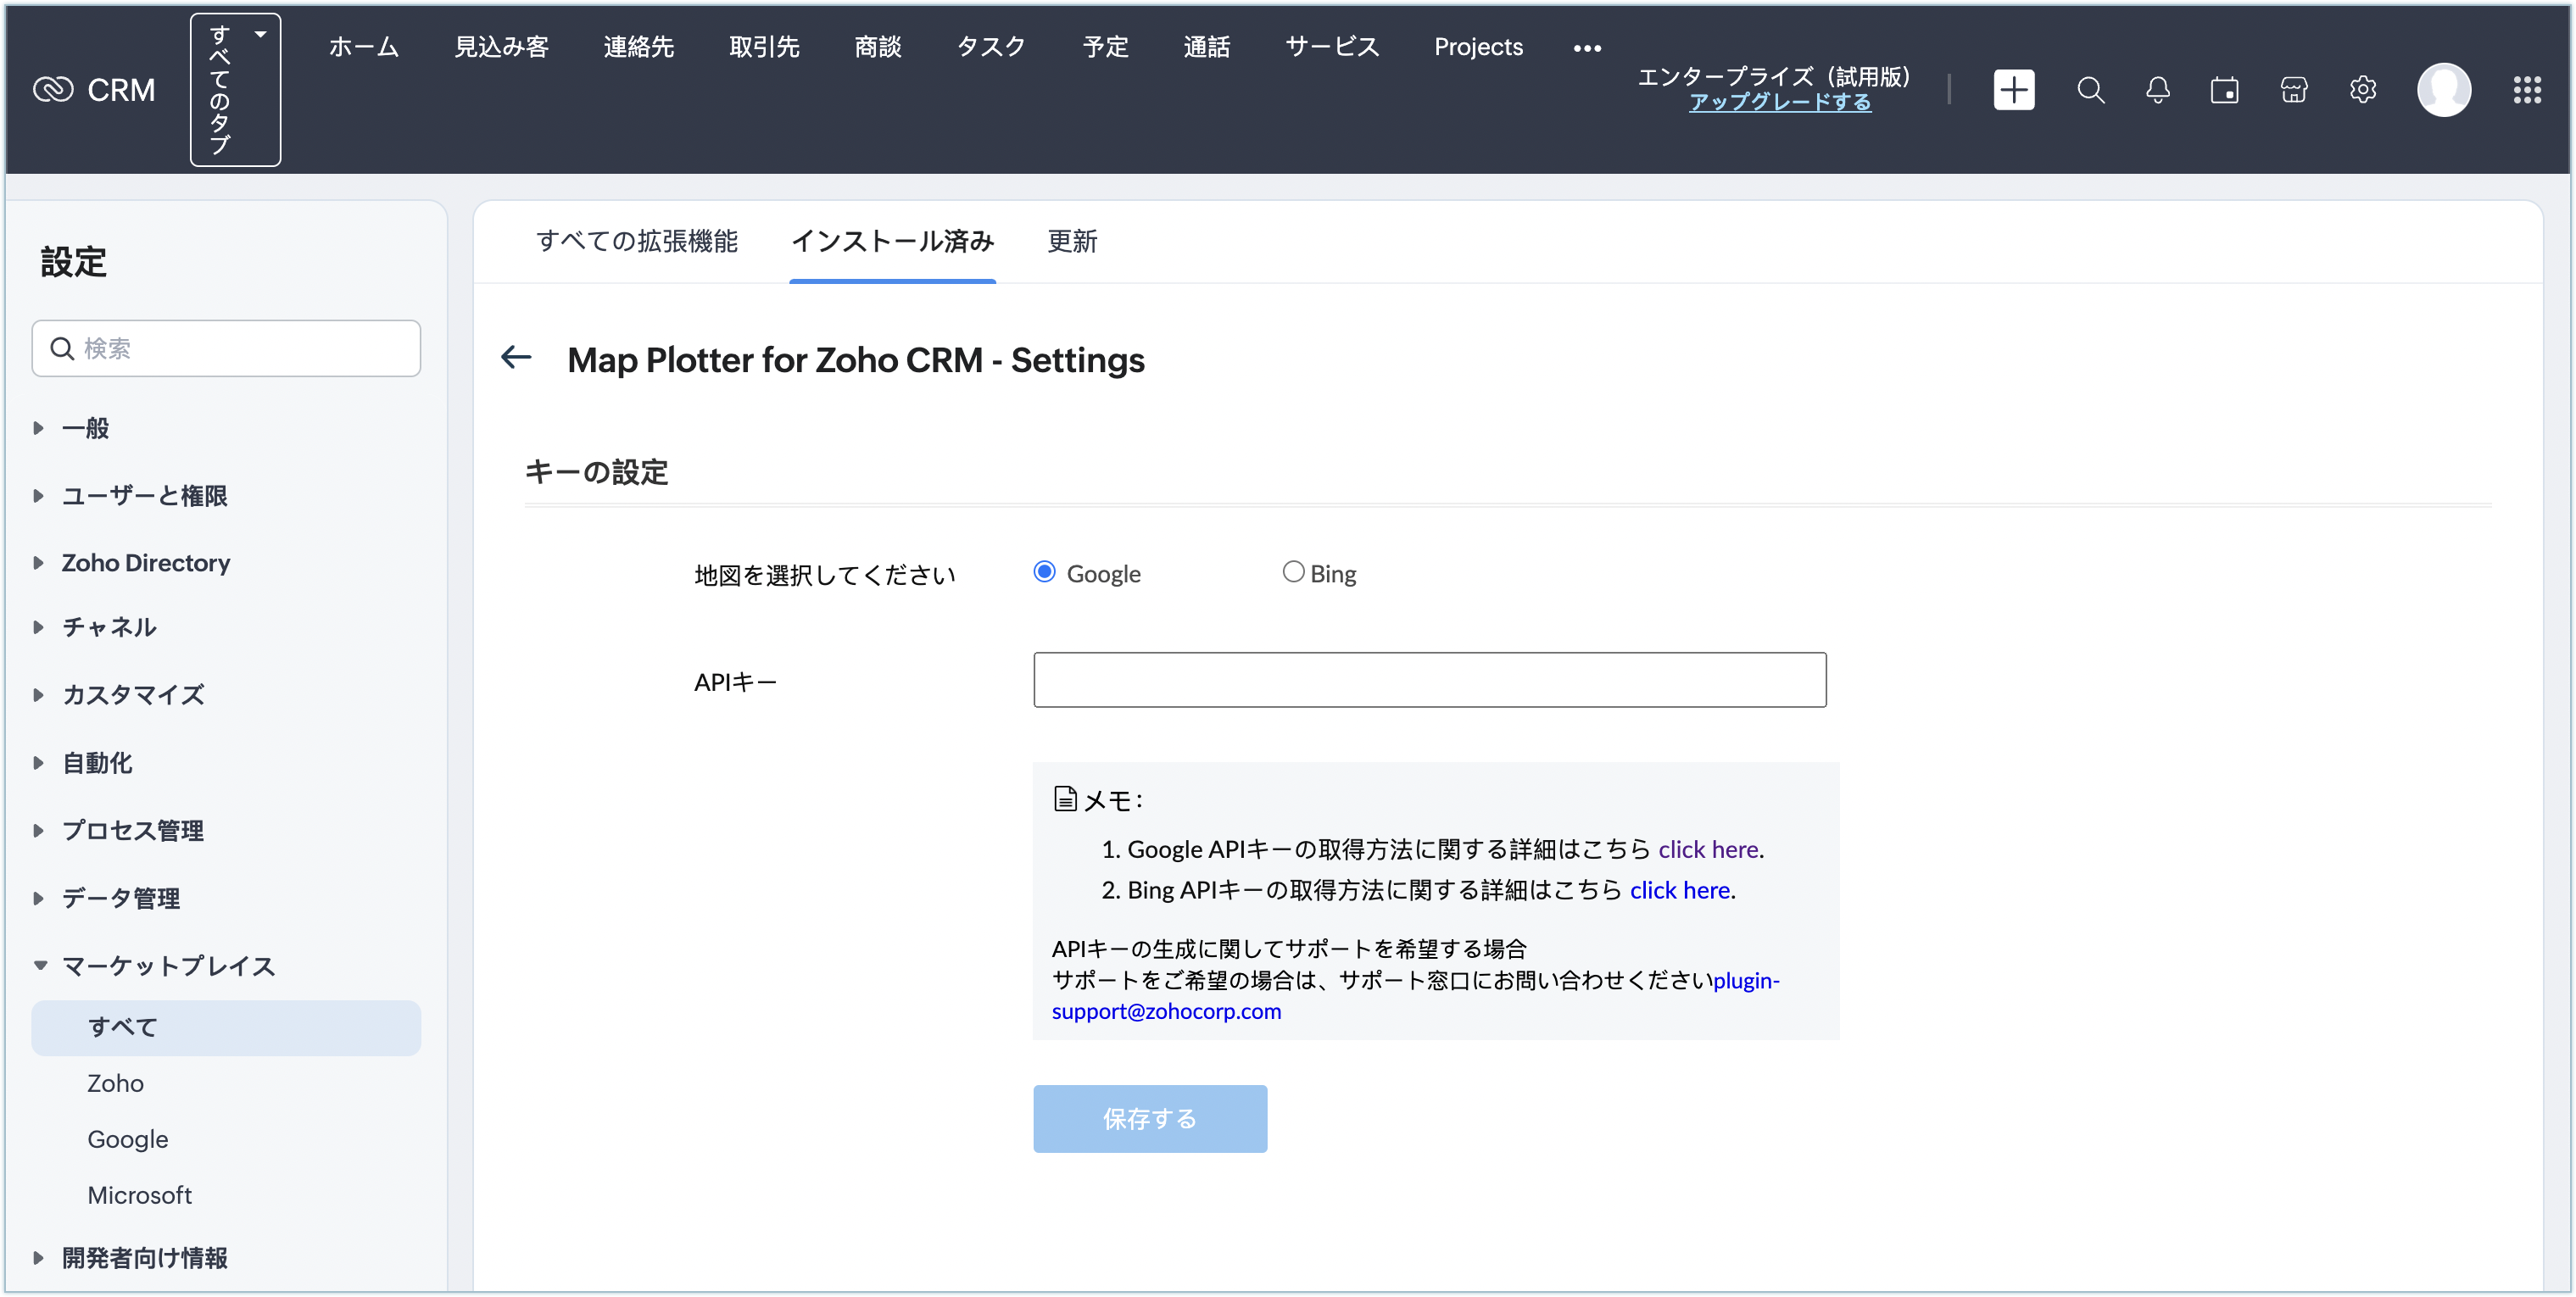The height and width of the screenshot is (1297, 2576).
Task: Click the アップグレードする link
Action: click(x=1779, y=102)
